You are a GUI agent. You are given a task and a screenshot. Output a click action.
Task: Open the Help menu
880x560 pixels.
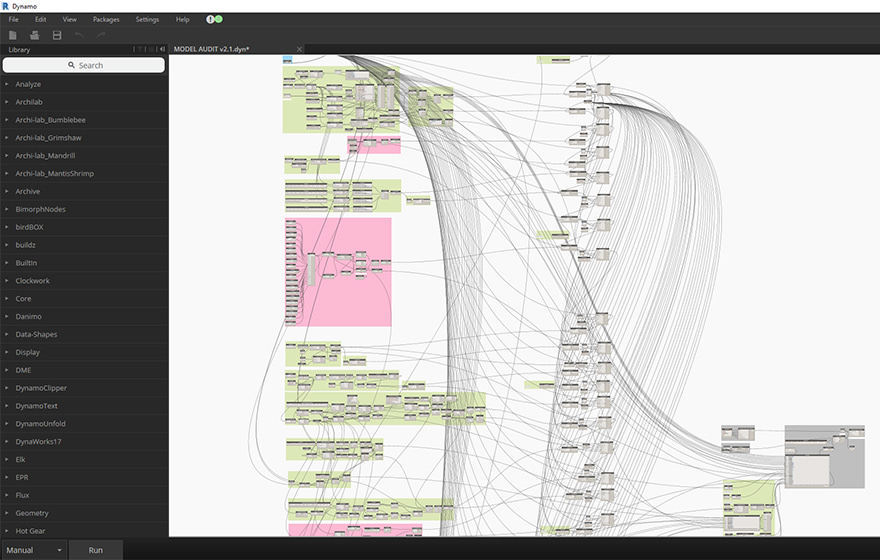point(182,19)
